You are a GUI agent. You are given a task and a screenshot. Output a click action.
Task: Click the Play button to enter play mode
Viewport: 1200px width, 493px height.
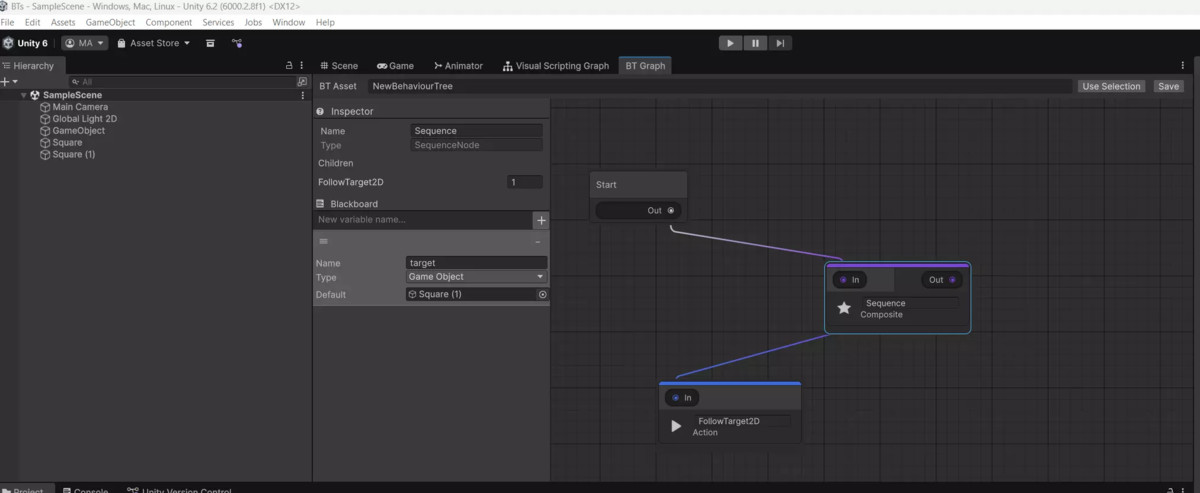[730, 43]
